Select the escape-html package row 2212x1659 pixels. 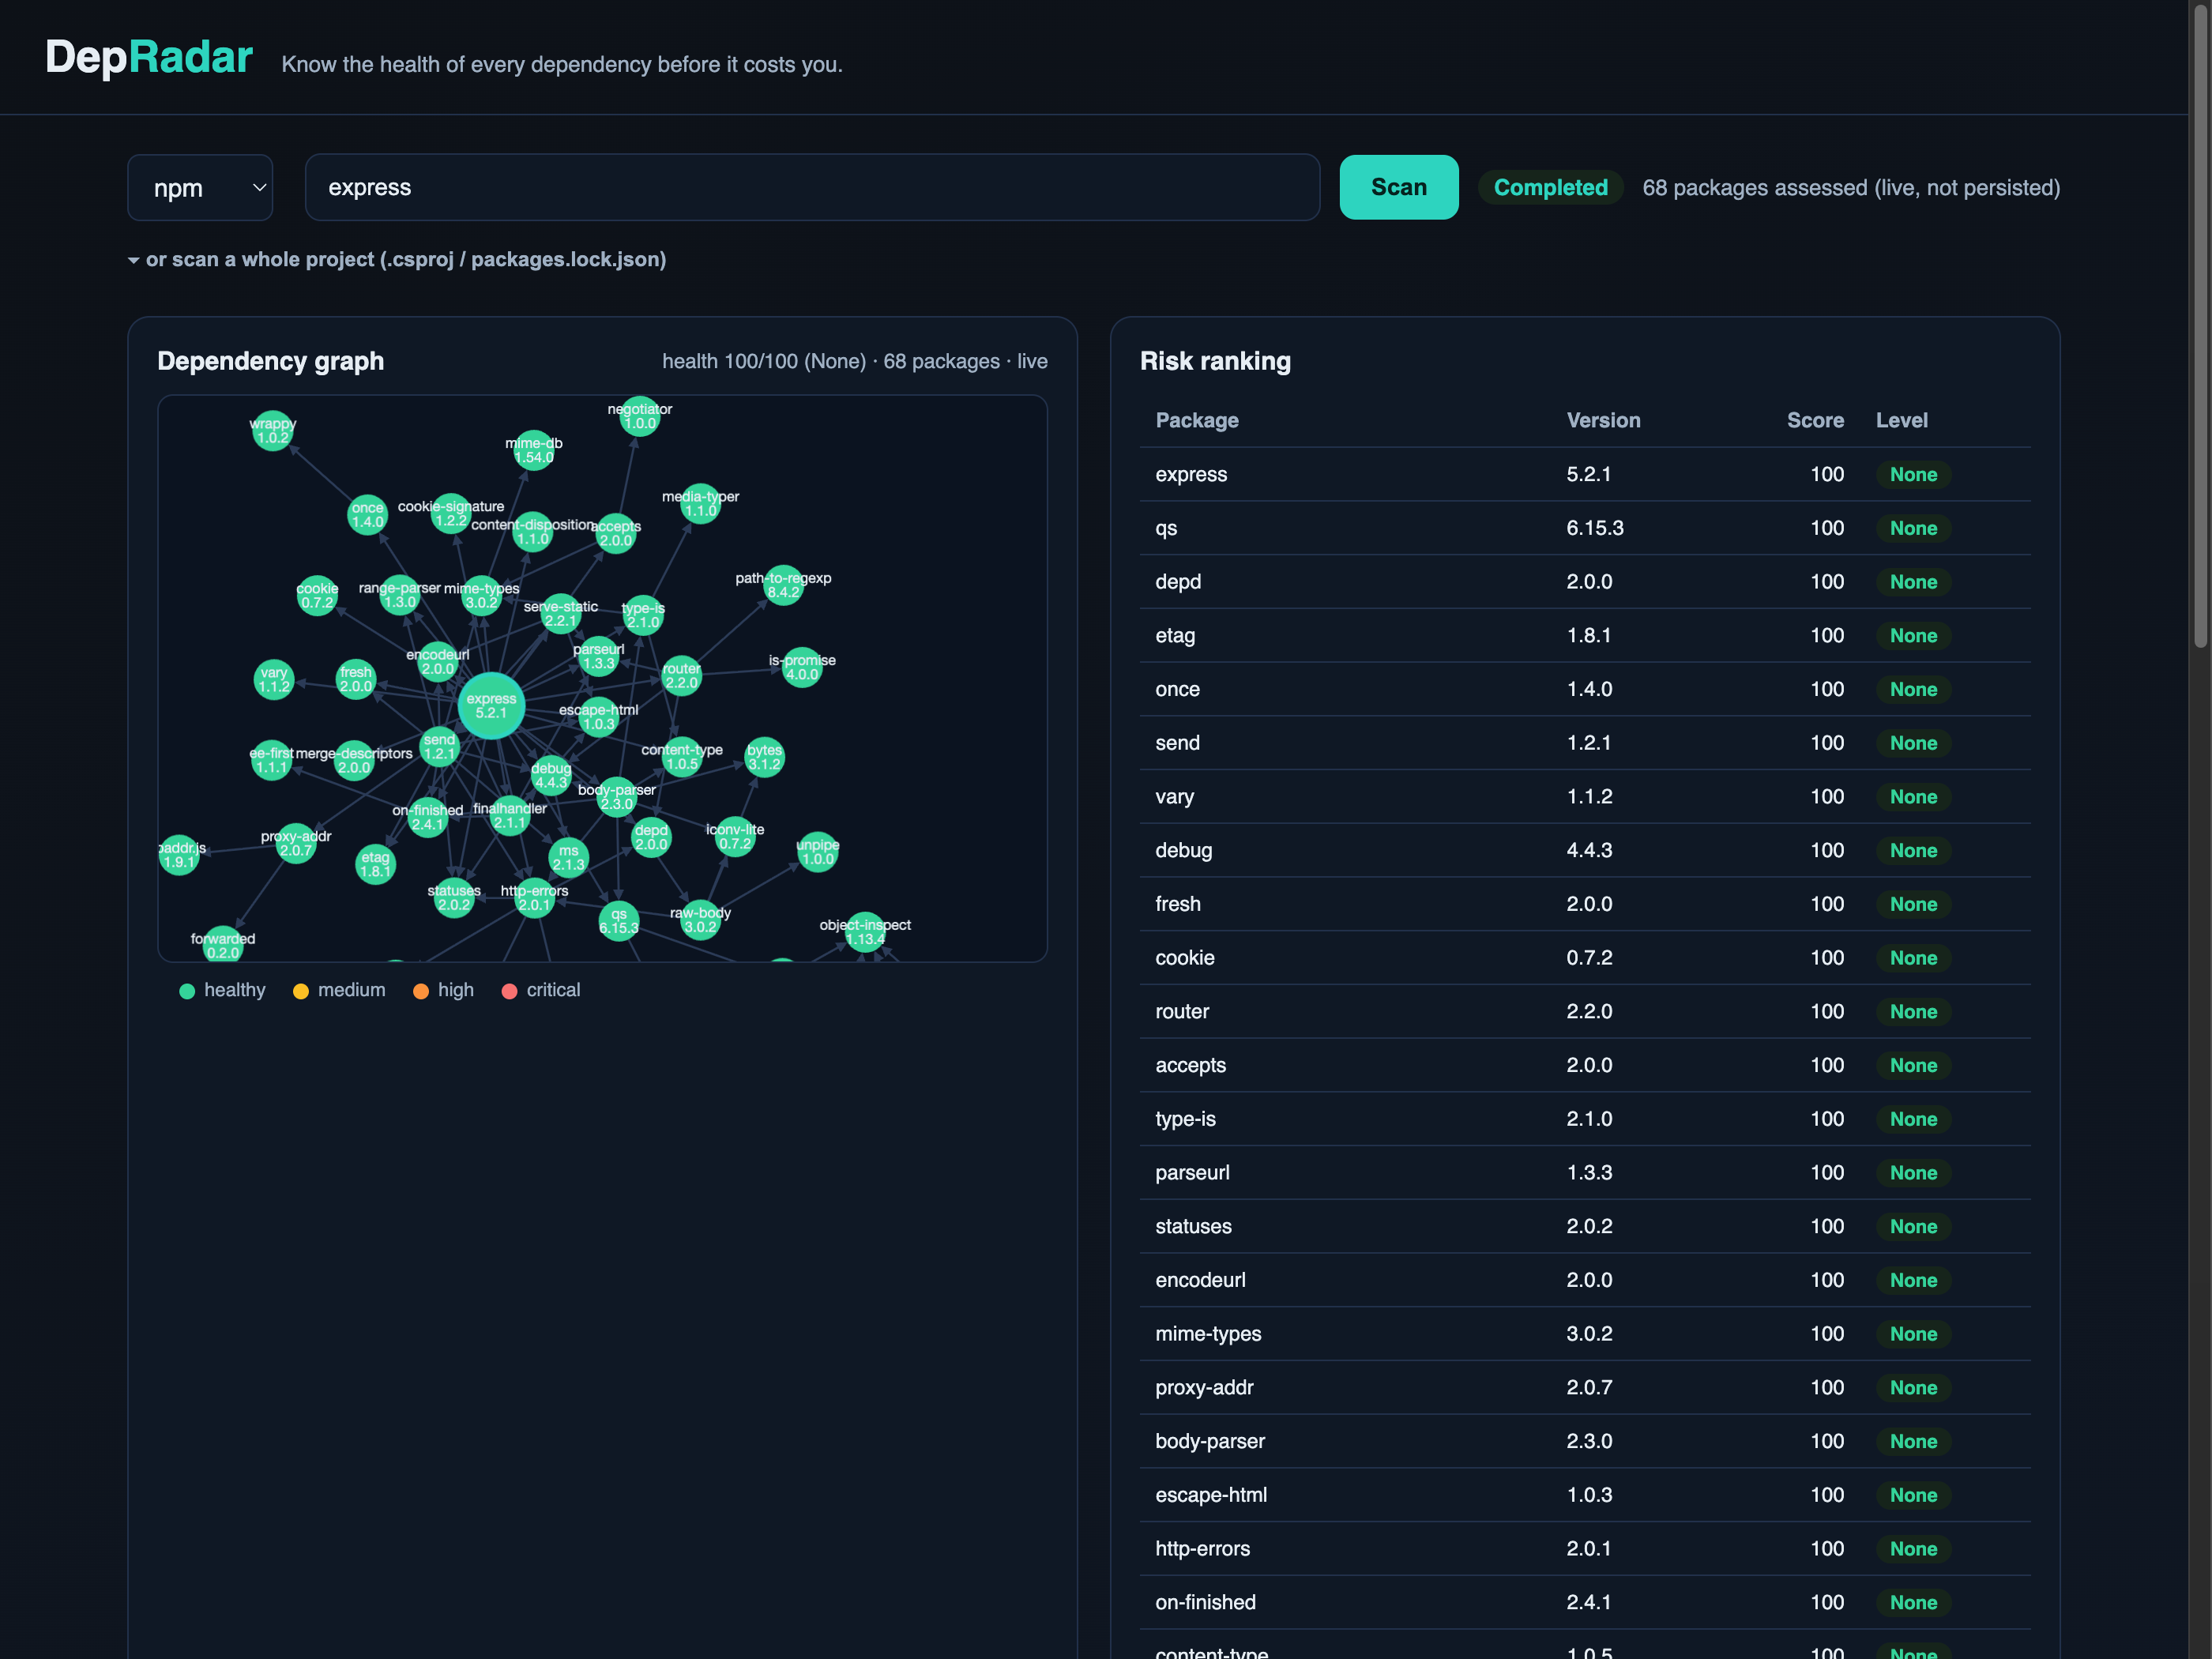(x=1585, y=1495)
